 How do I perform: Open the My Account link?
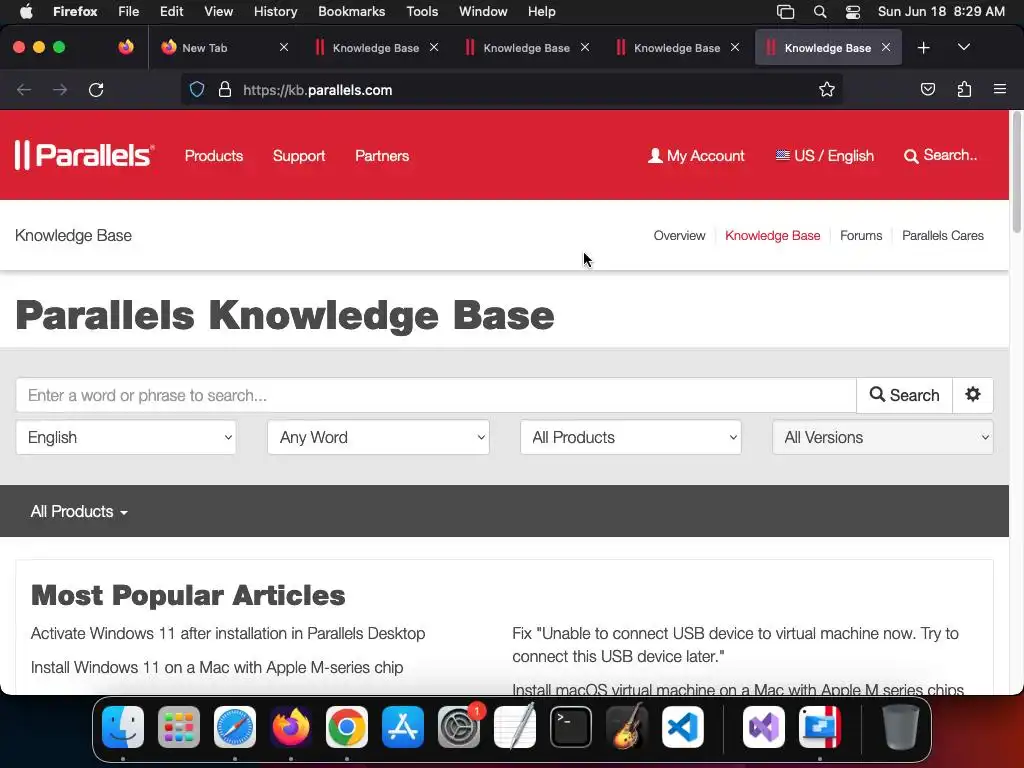pos(696,155)
